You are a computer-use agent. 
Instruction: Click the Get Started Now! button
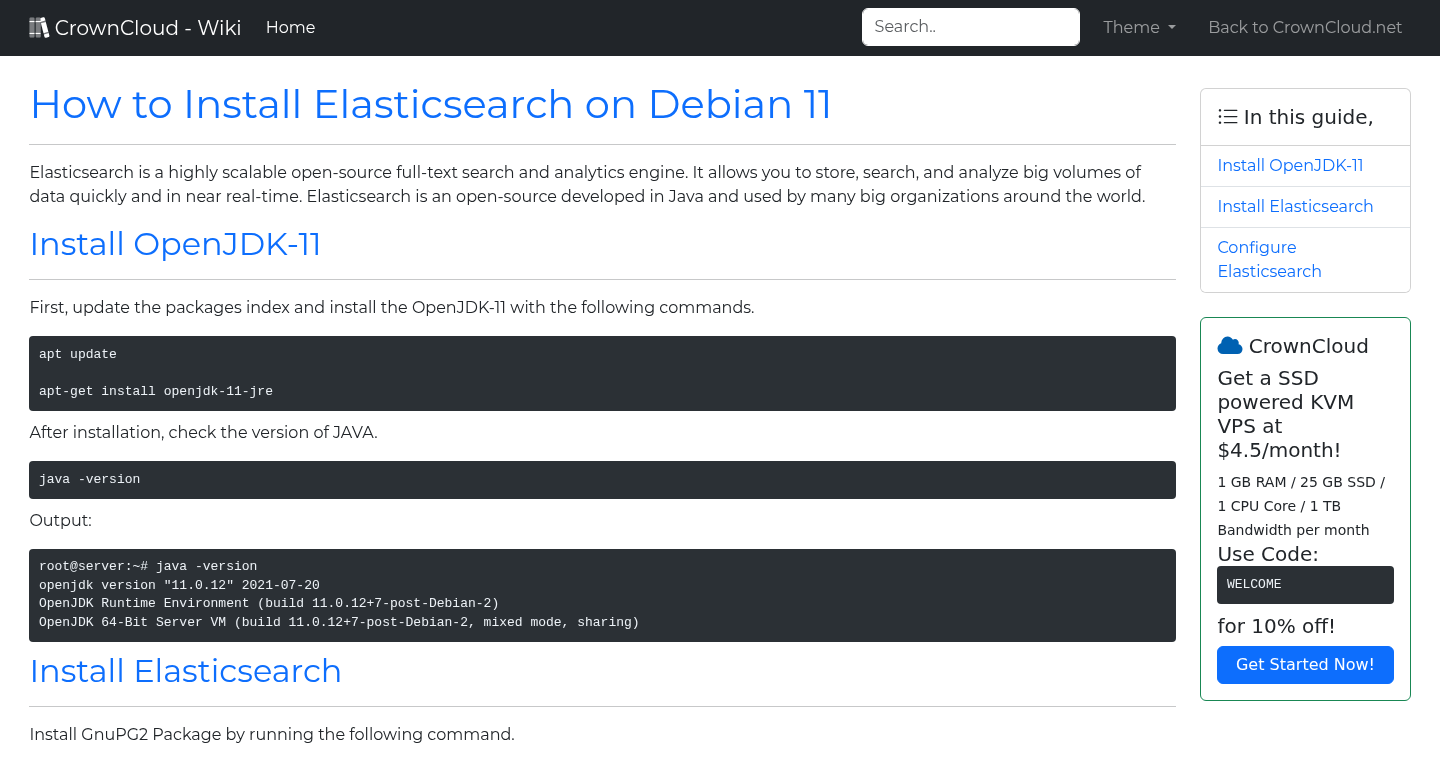pyautogui.click(x=1305, y=664)
